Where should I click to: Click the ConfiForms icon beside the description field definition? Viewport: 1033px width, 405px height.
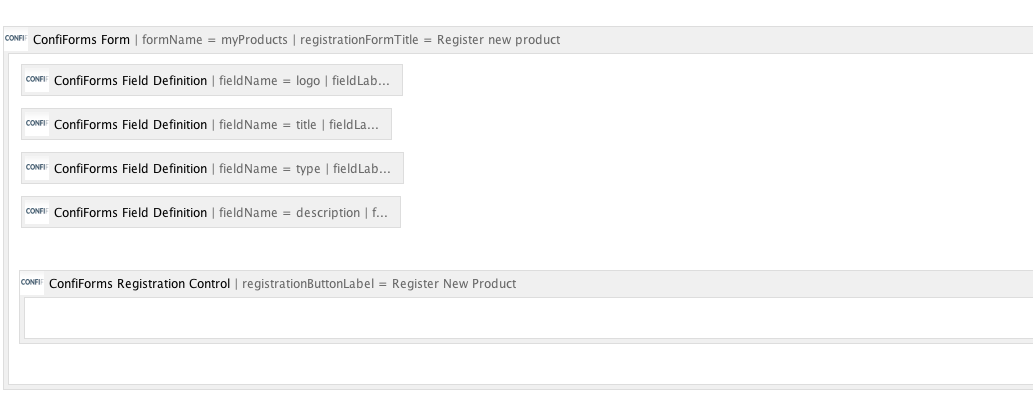pyautogui.click(x=37, y=212)
